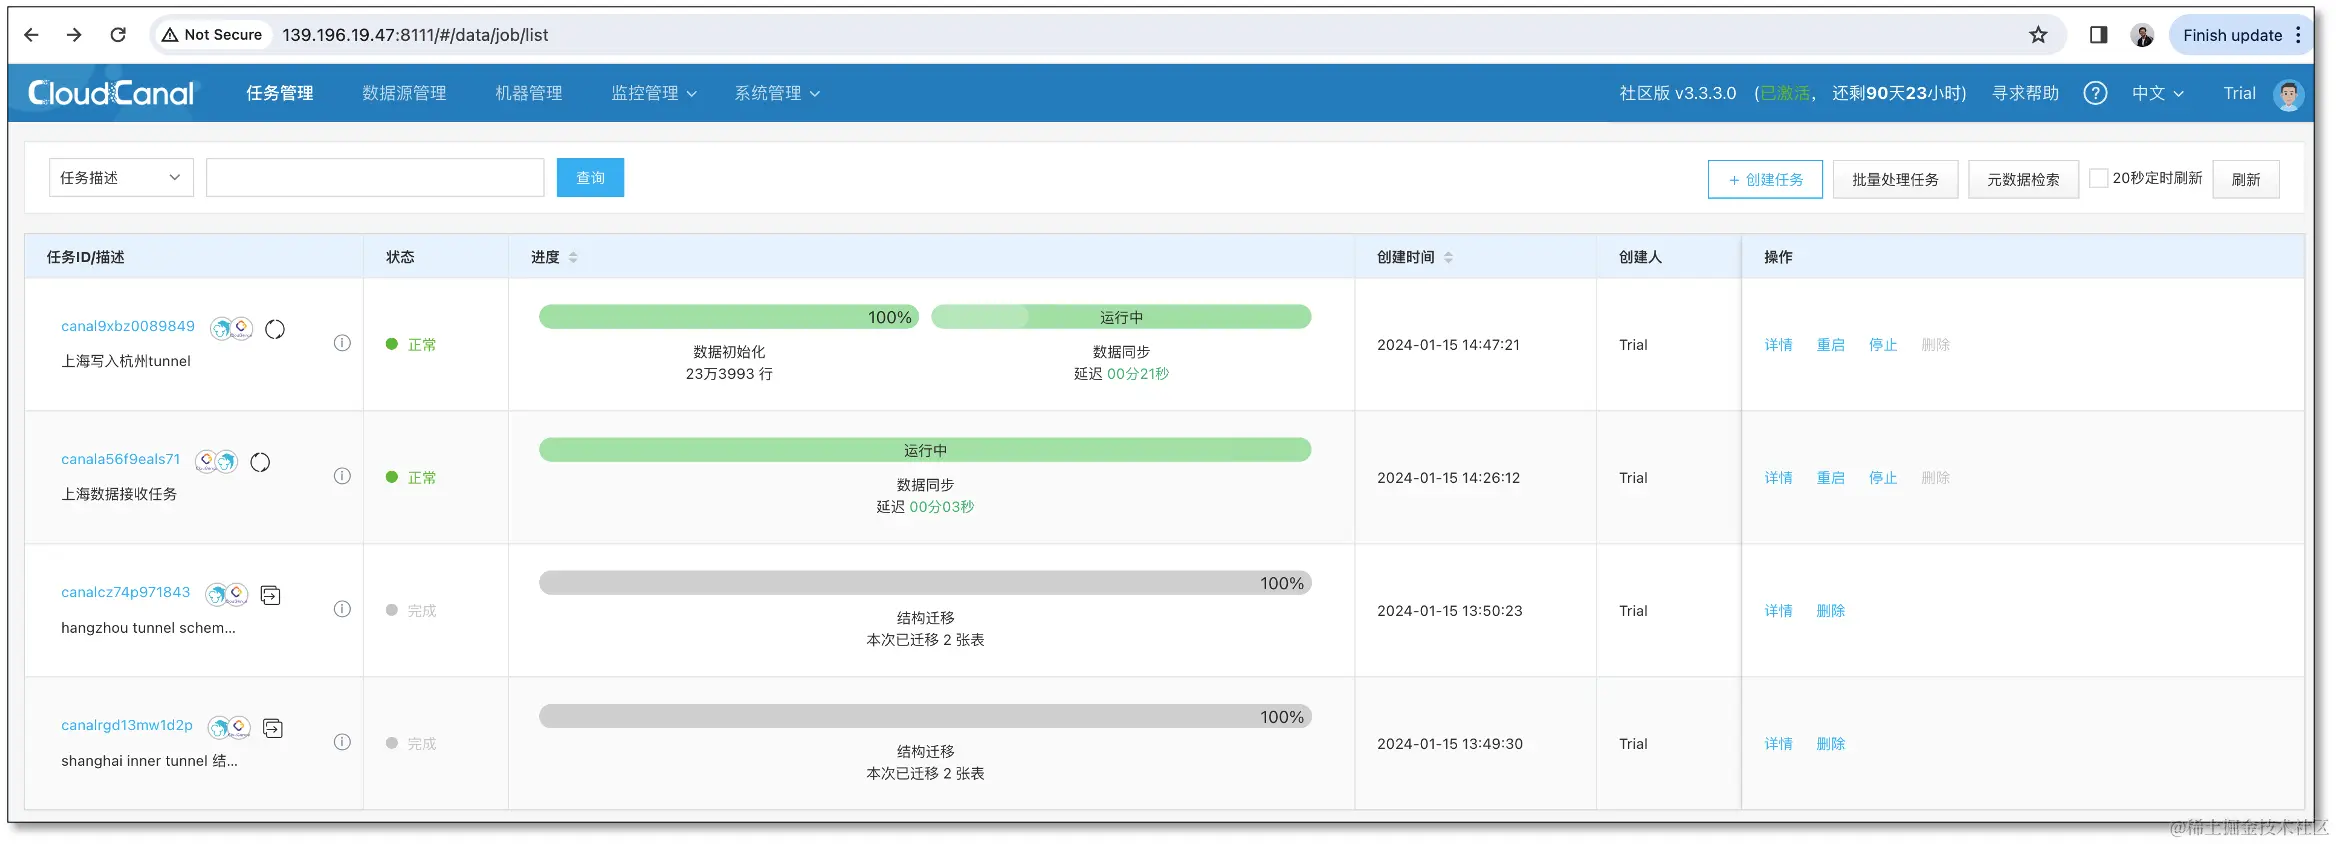Switch to the 任务管理 tab
Image resolution: width=2336 pixels, height=844 pixels.
pyautogui.click(x=280, y=93)
